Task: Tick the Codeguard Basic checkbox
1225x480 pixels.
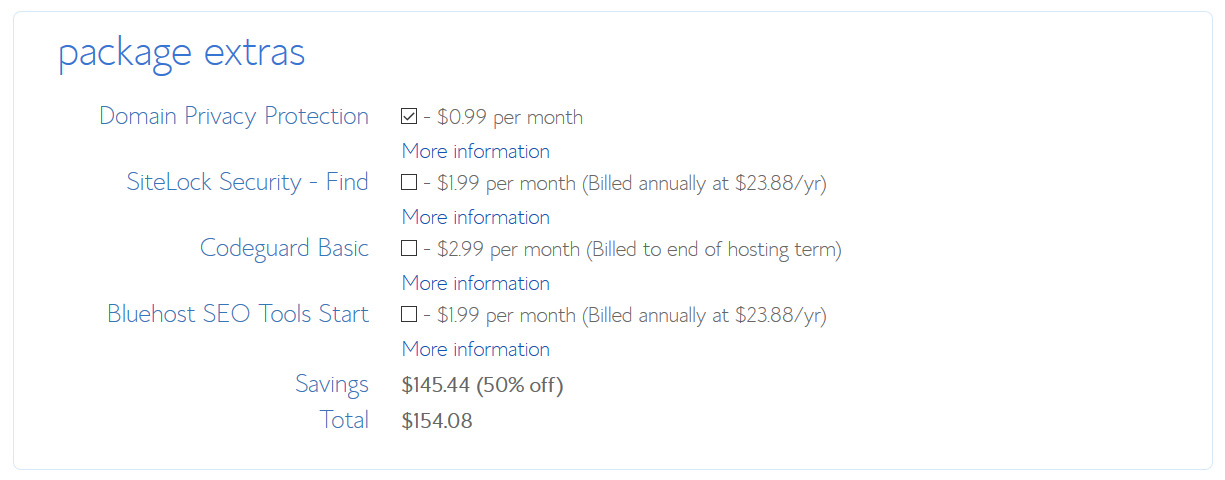Action: [x=409, y=249]
